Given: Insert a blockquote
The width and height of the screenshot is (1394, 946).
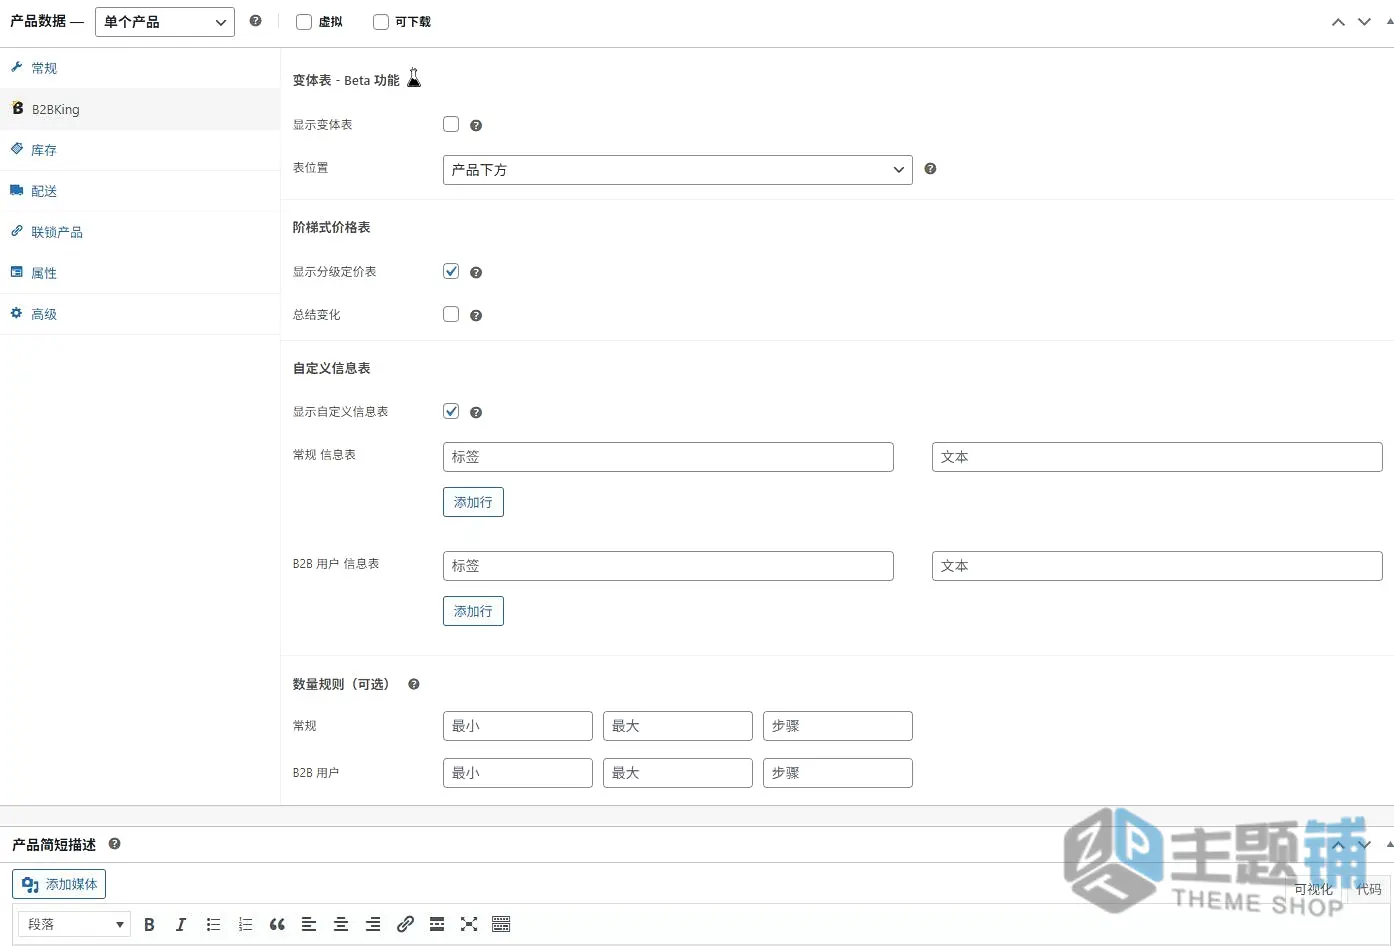Looking at the screenshot, I should click(x=277, y=924).
